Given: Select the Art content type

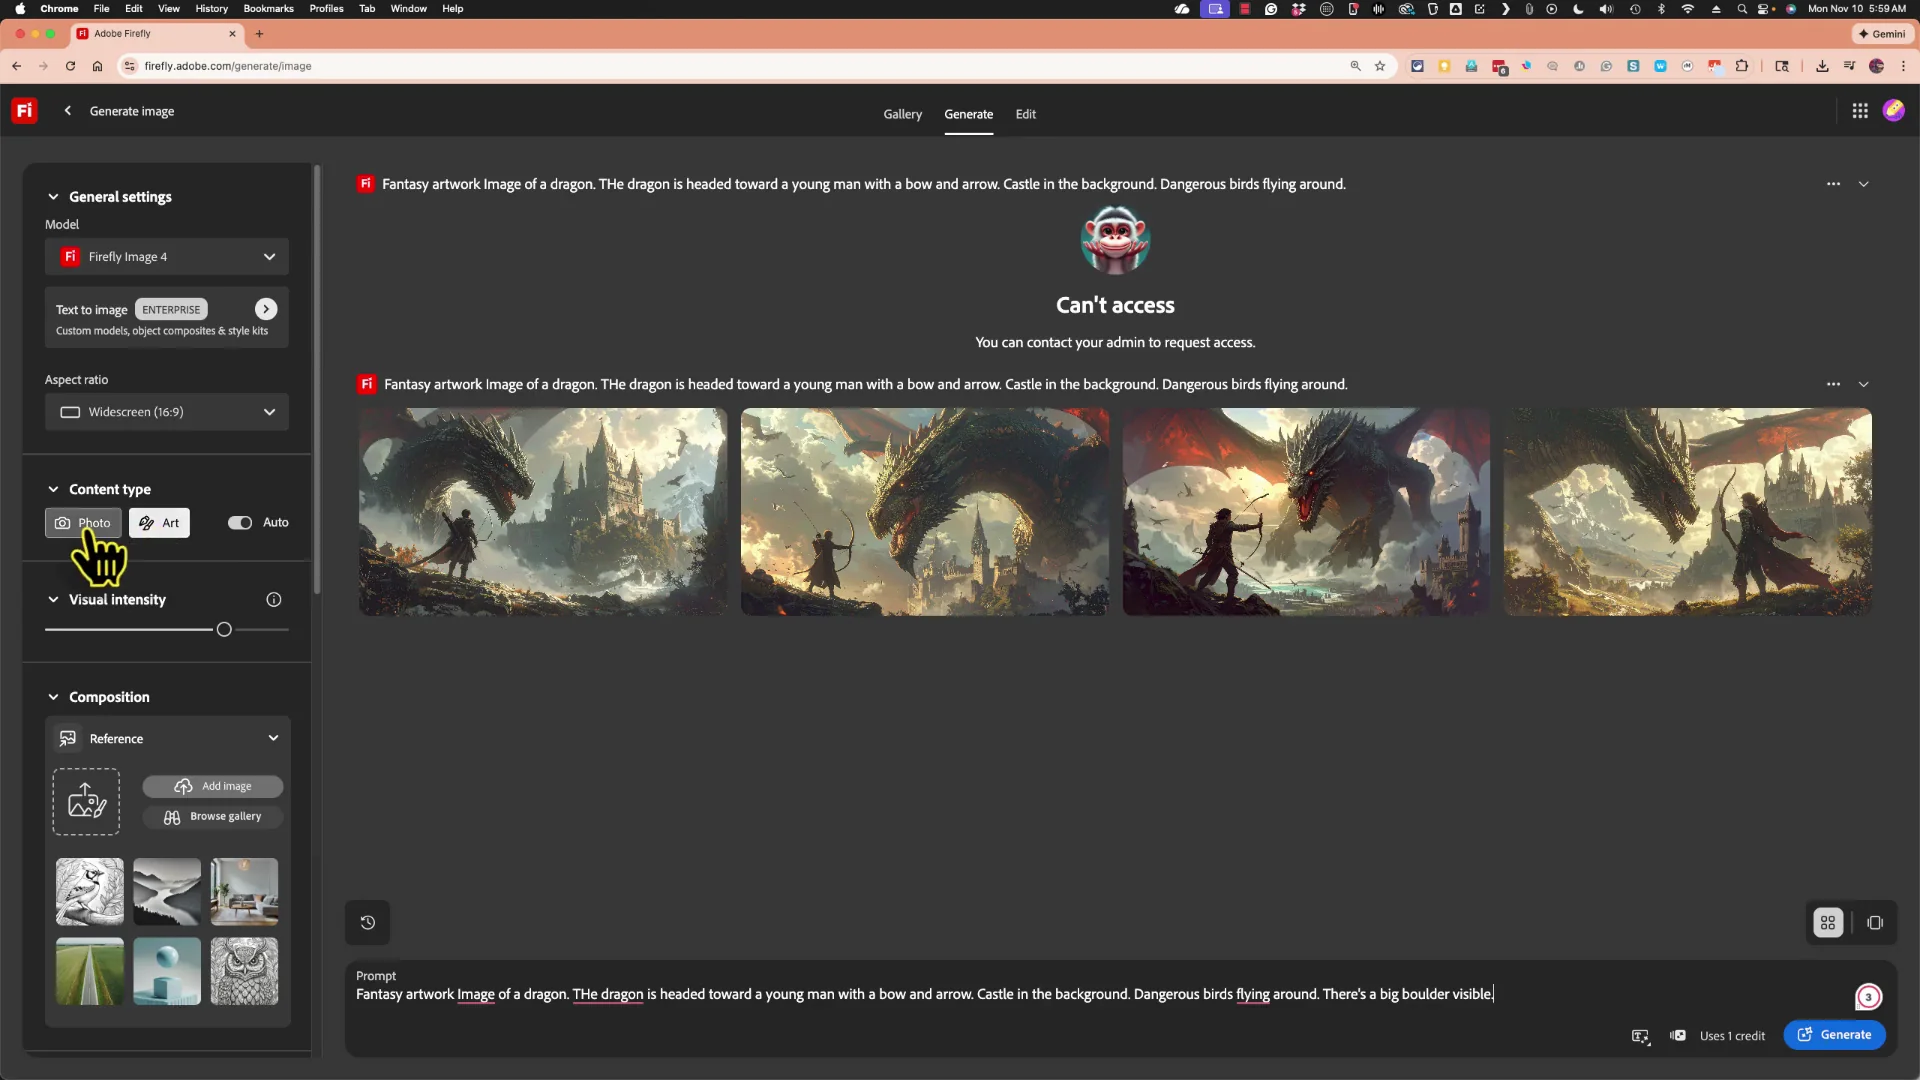Looking at the screenshot, I should pyautogui.click(x=159, y=522).
